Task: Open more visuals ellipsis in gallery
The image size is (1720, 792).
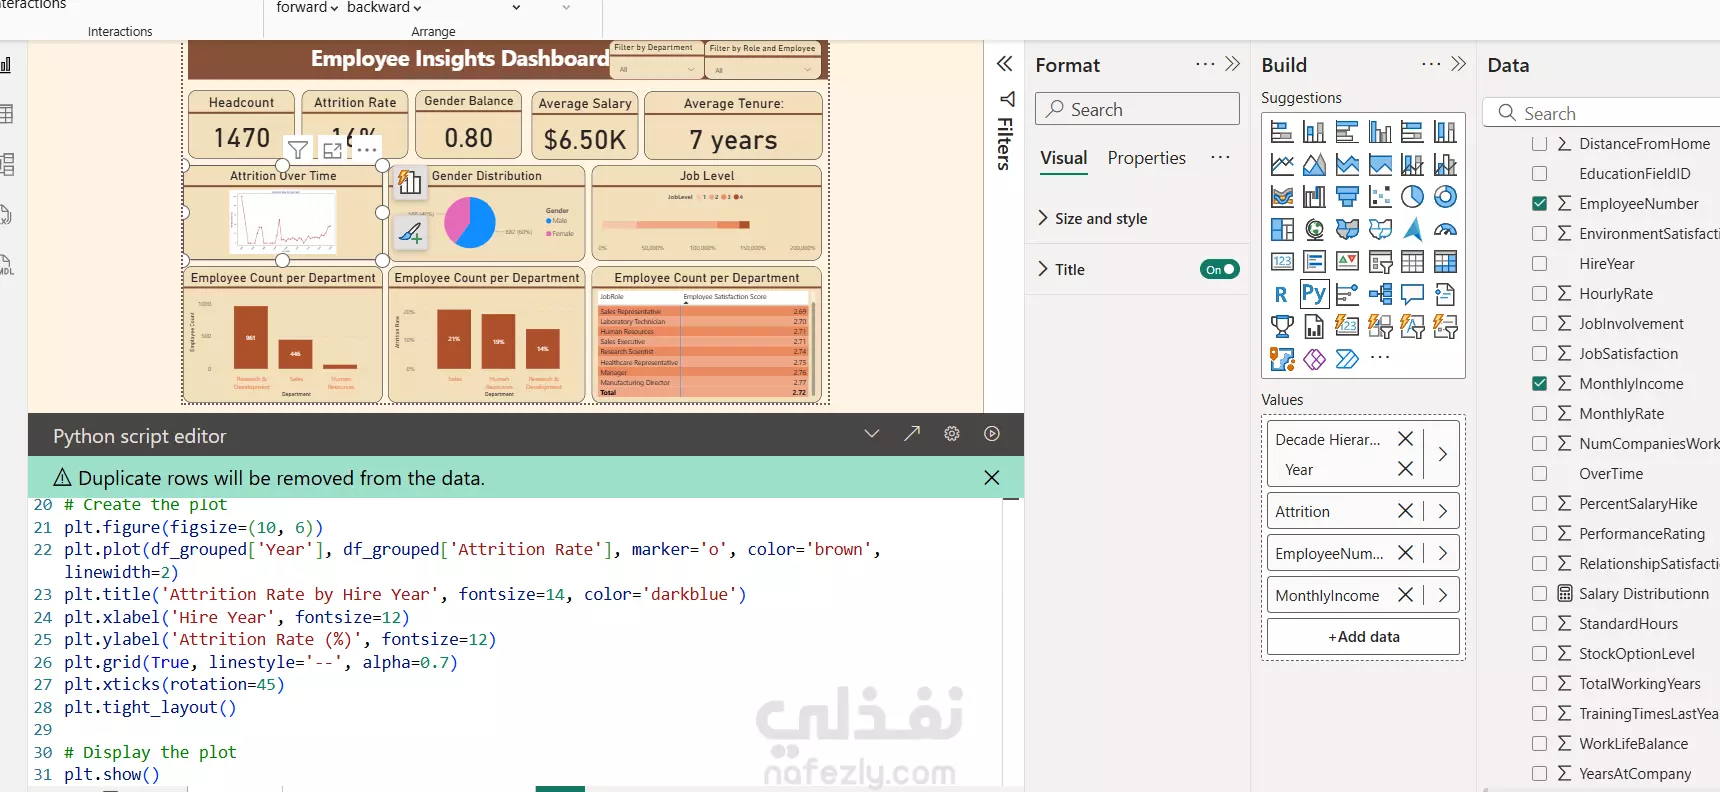Action: tap(1380, 358)
